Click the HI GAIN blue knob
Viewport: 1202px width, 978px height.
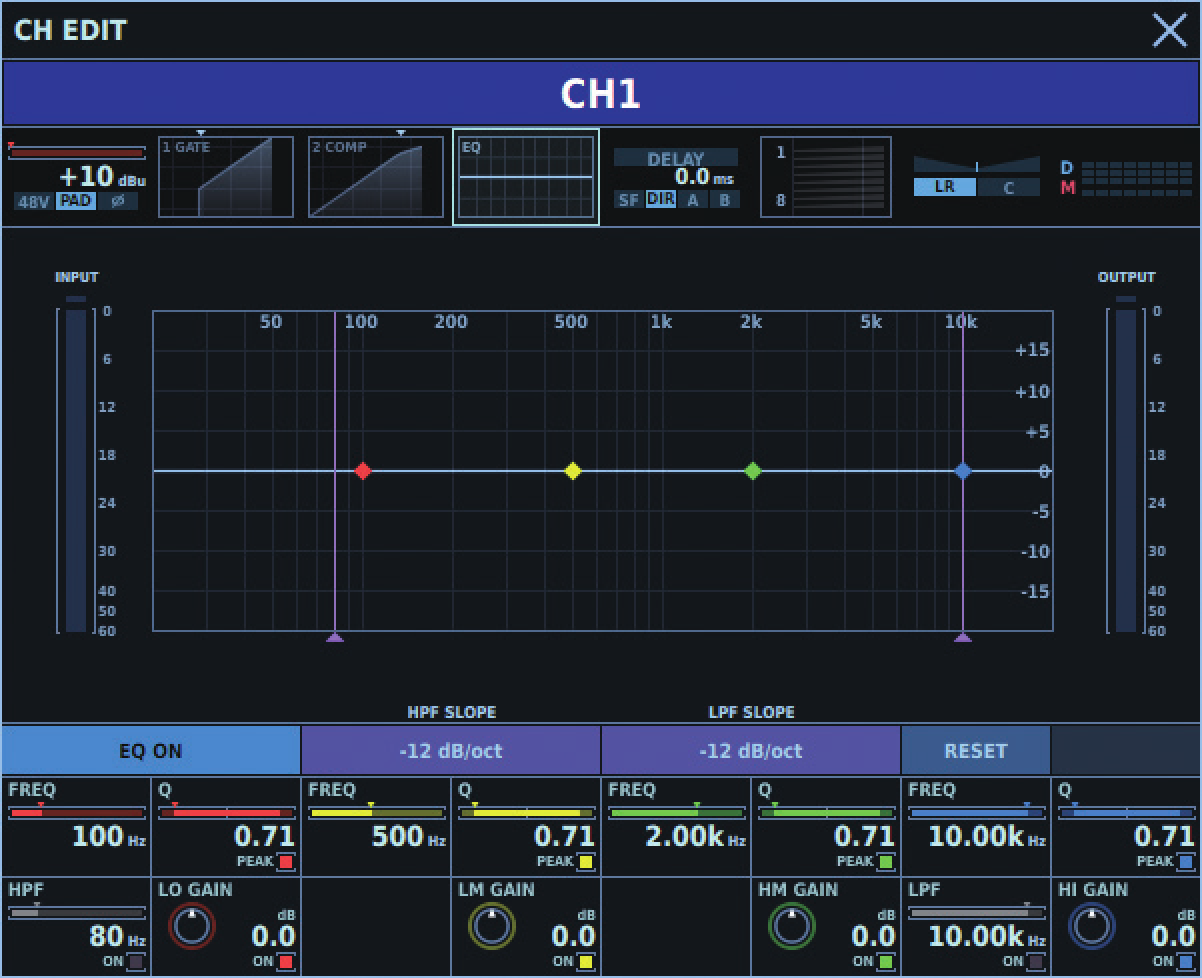(1091, 926)
